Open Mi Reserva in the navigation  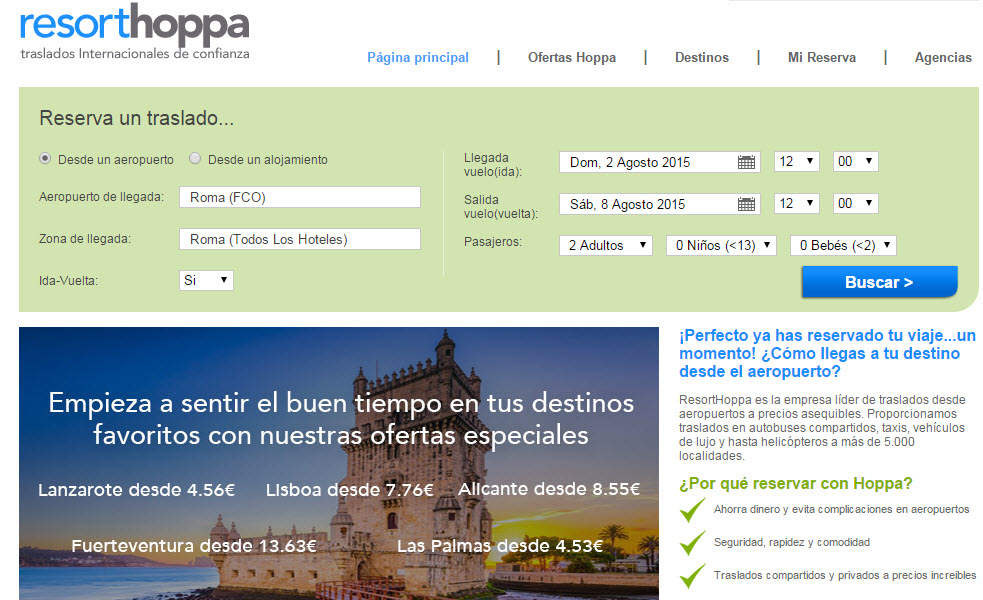pos(822,57)
